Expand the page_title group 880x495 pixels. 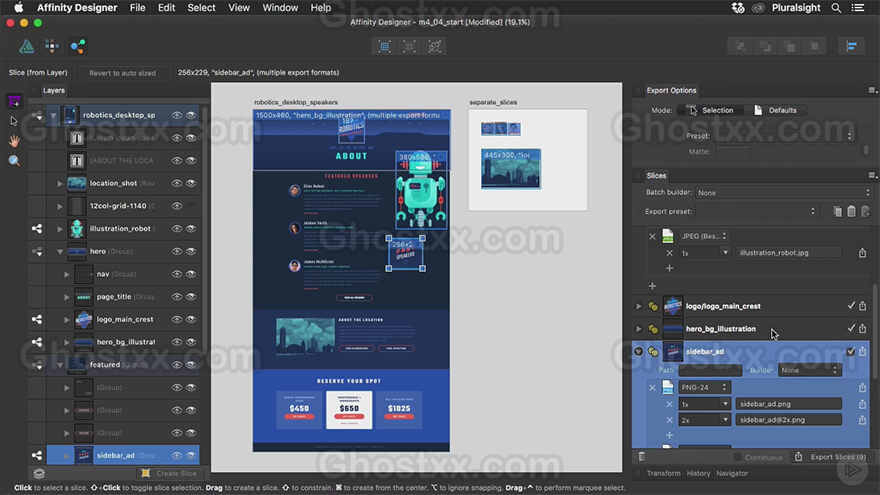pyautogui.click(x=66, y=297)
